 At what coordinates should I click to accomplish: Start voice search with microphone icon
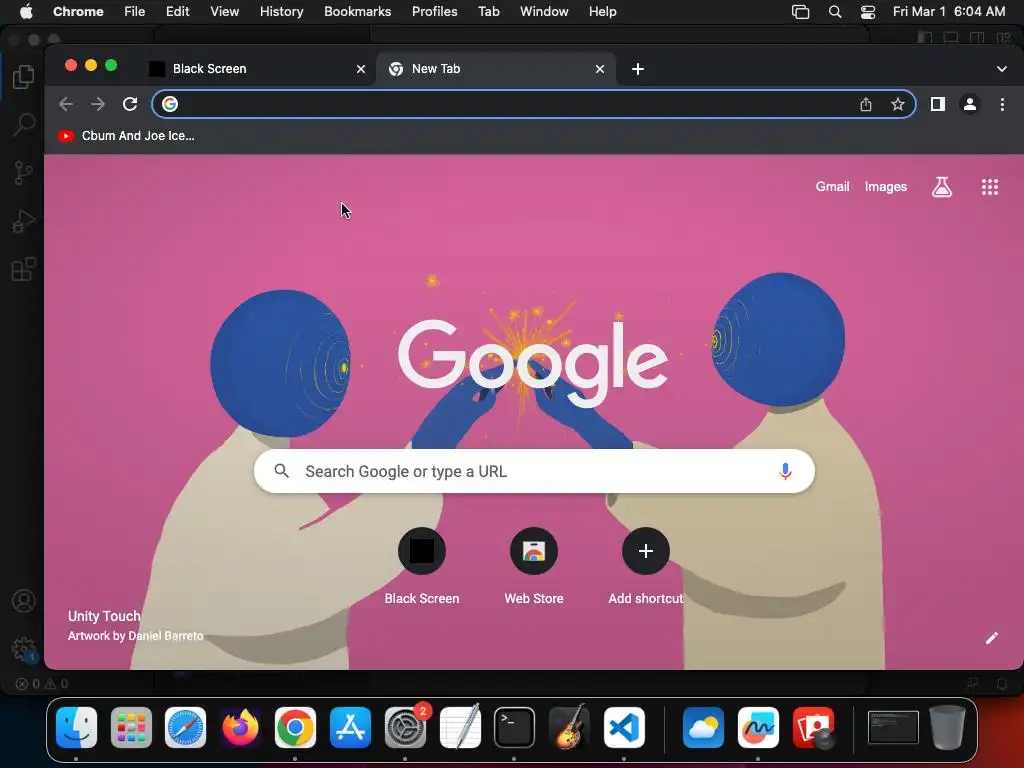(x=786, y=471)
